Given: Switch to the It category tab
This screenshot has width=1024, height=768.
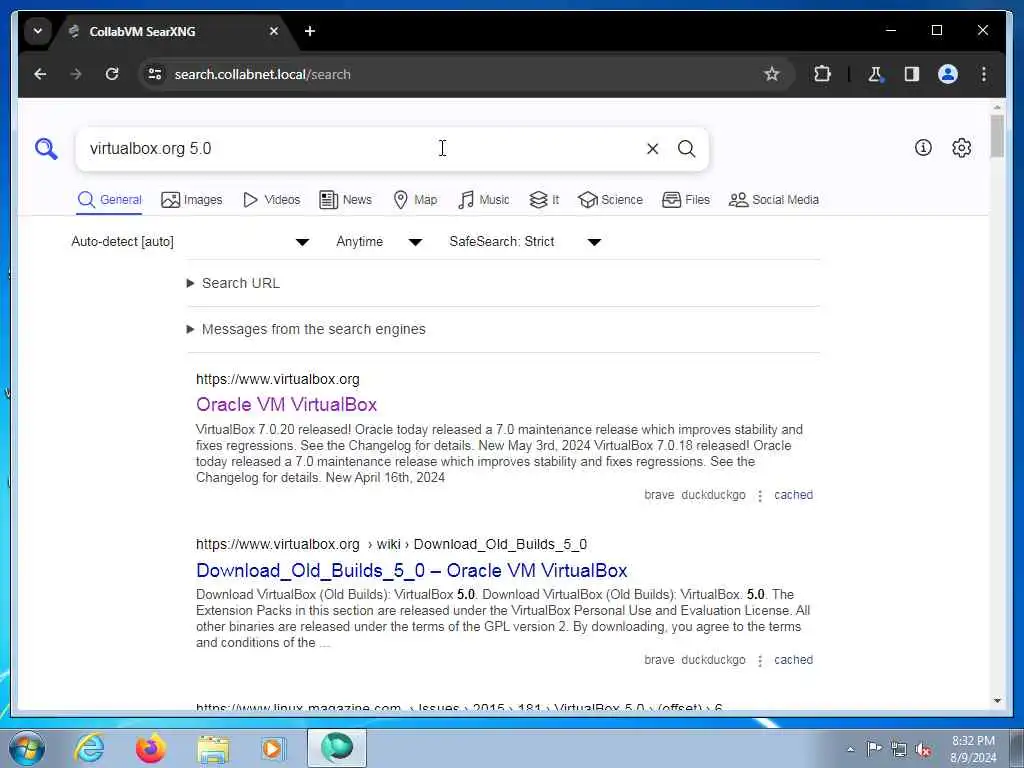Looking at the screenshot, I should pyautogui.click(x=544, y=200).
